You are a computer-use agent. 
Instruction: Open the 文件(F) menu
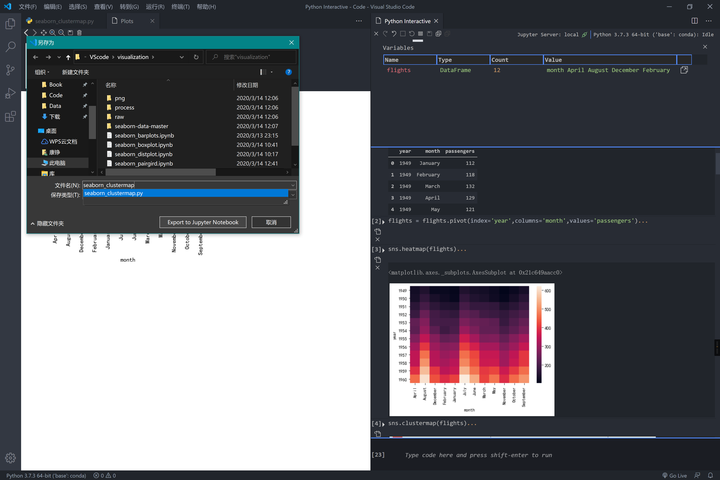pos(28,7)
